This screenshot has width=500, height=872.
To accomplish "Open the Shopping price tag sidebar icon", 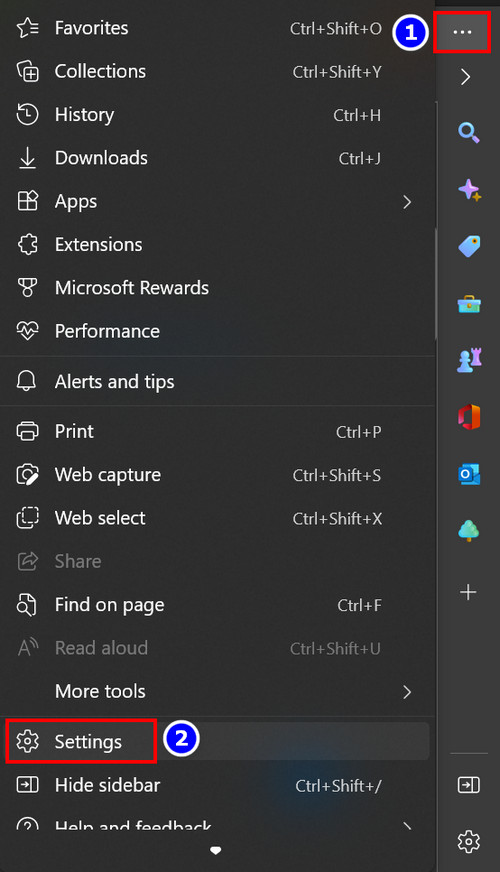I will pos(469,246).
